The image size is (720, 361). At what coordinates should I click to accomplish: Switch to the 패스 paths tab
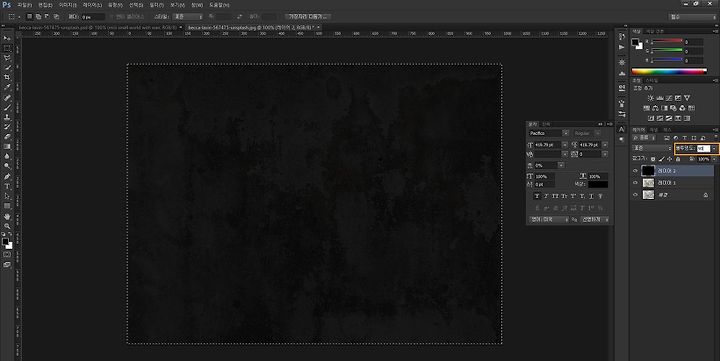[x=667, y=130]
